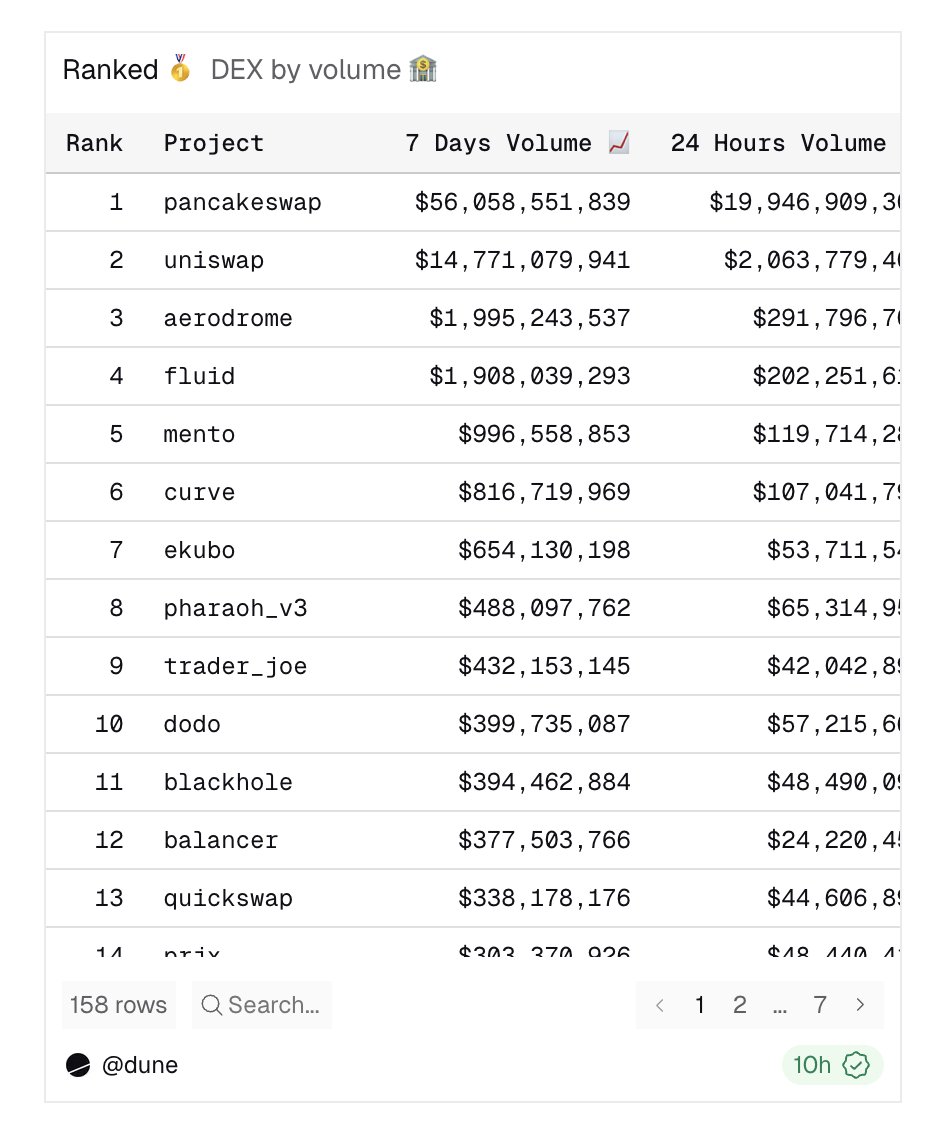This screenshot has width=938, height=1140.
Task: Jump to page 7 of the table
Action: pos(820,1005)
